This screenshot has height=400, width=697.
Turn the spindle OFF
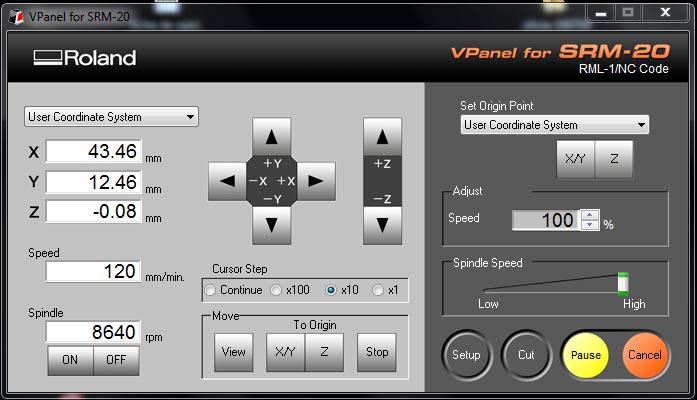(x=116, y=360)
